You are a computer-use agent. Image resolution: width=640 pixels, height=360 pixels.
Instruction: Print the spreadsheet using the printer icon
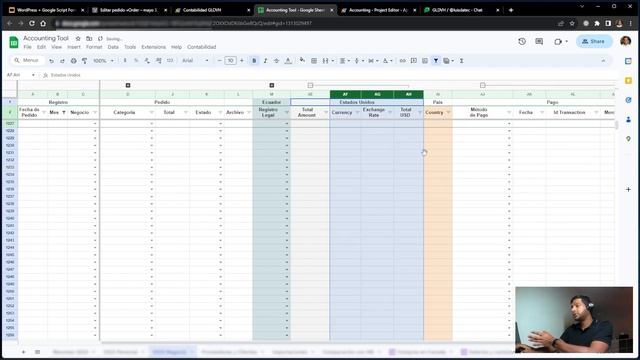[x=73, y=61]
